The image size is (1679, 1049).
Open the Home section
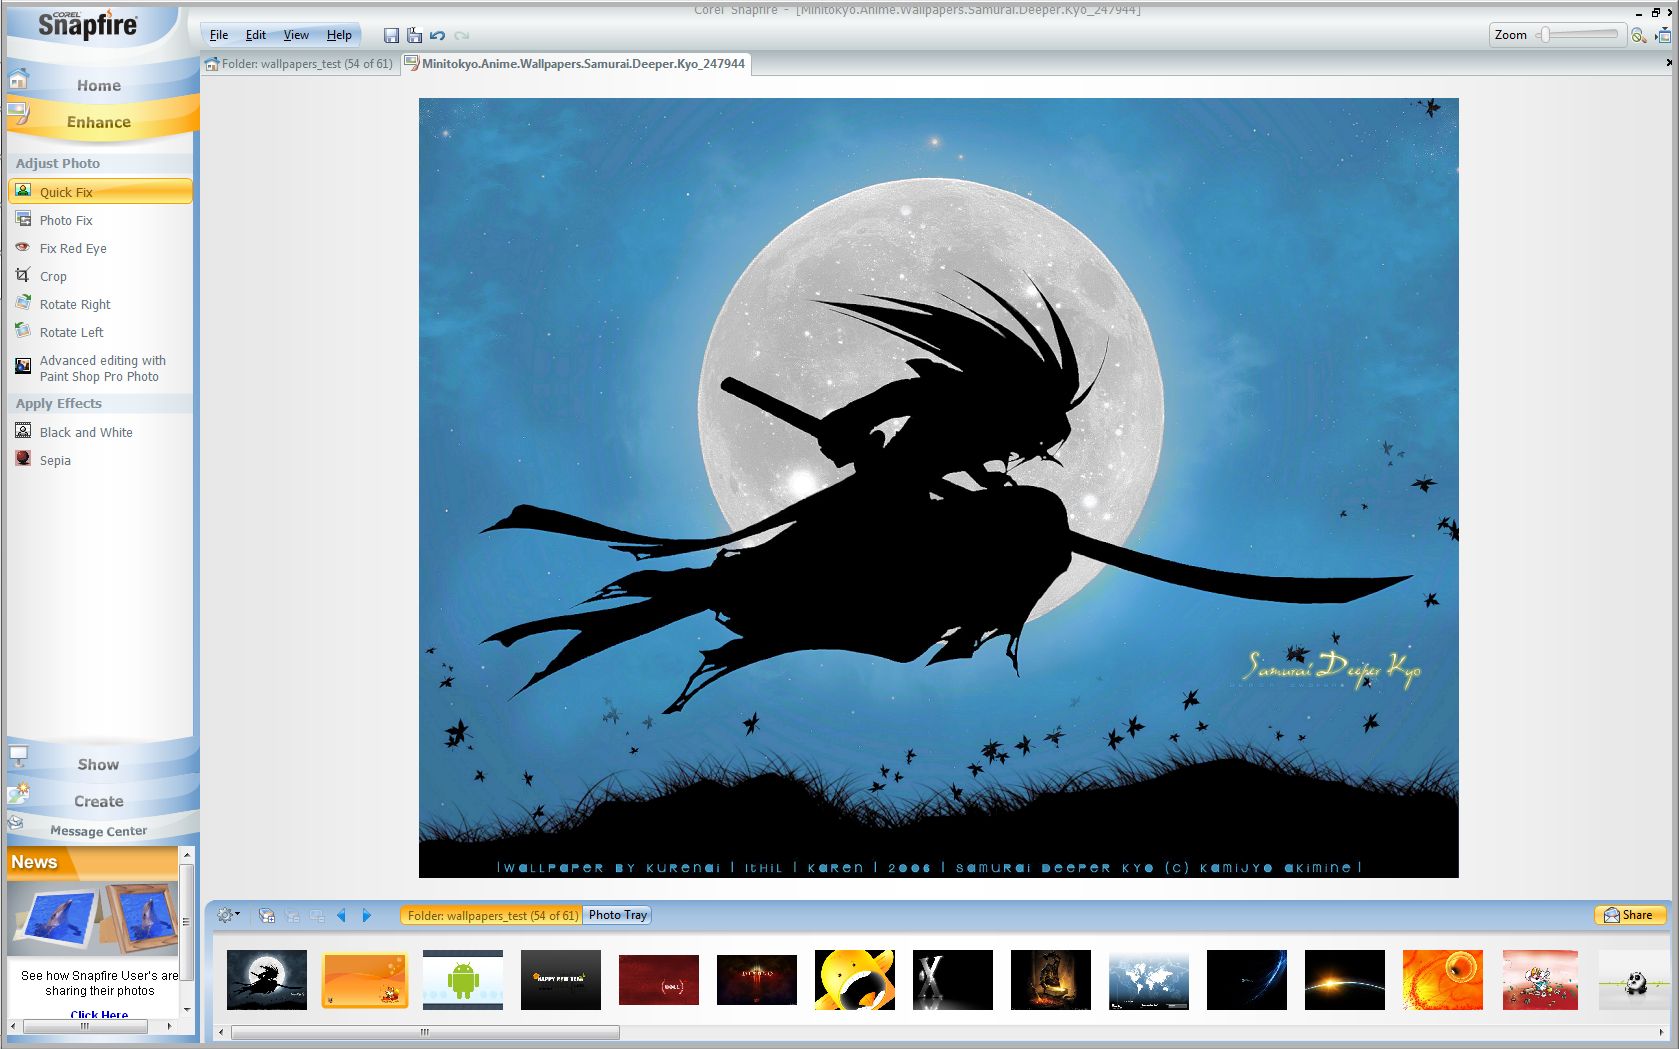click(x=99, y=85)
